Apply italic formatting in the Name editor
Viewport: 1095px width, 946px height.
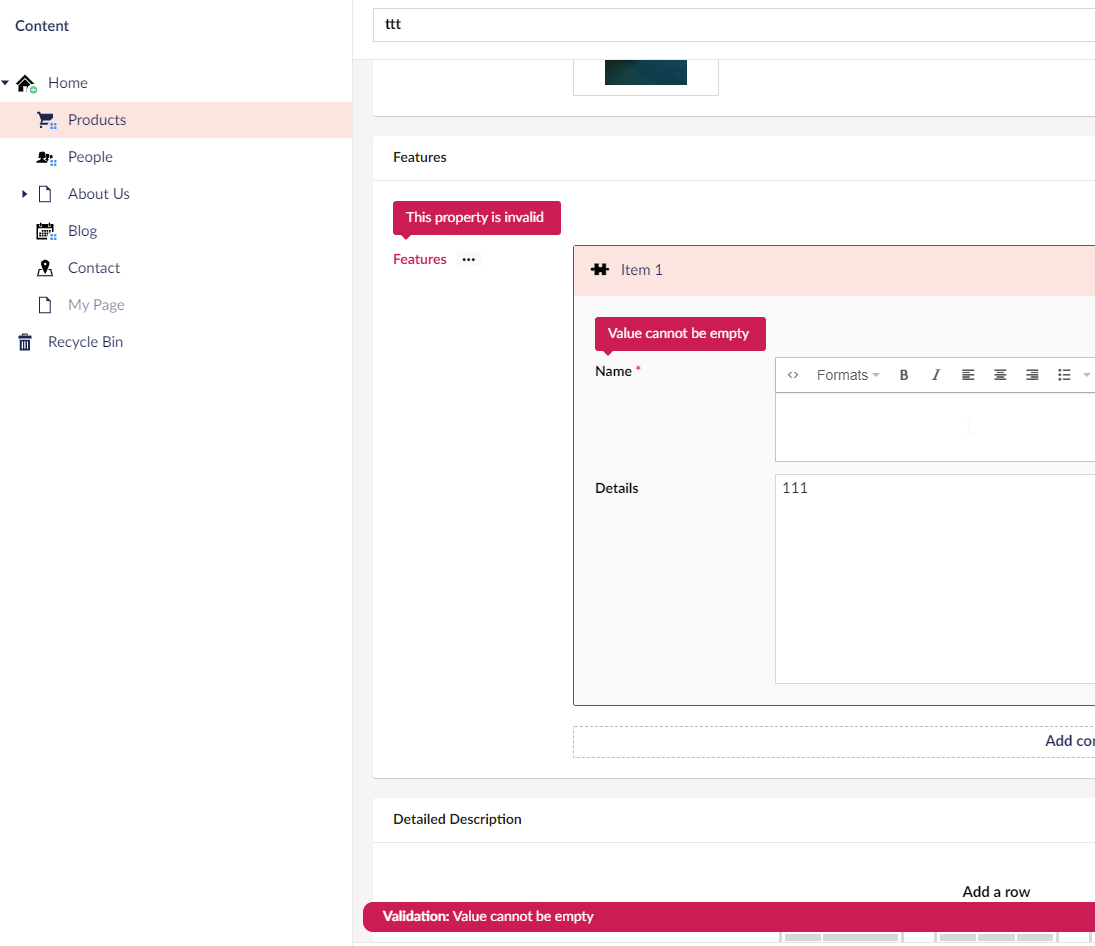point(935,374)
